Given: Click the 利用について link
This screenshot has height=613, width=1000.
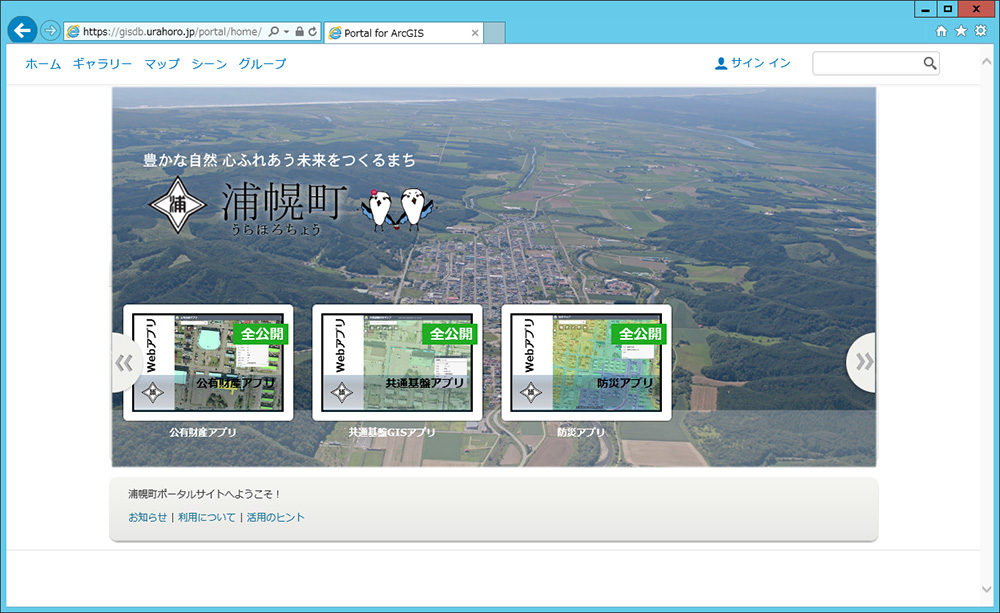Looking at the screenshot, I should click(208, 517).
